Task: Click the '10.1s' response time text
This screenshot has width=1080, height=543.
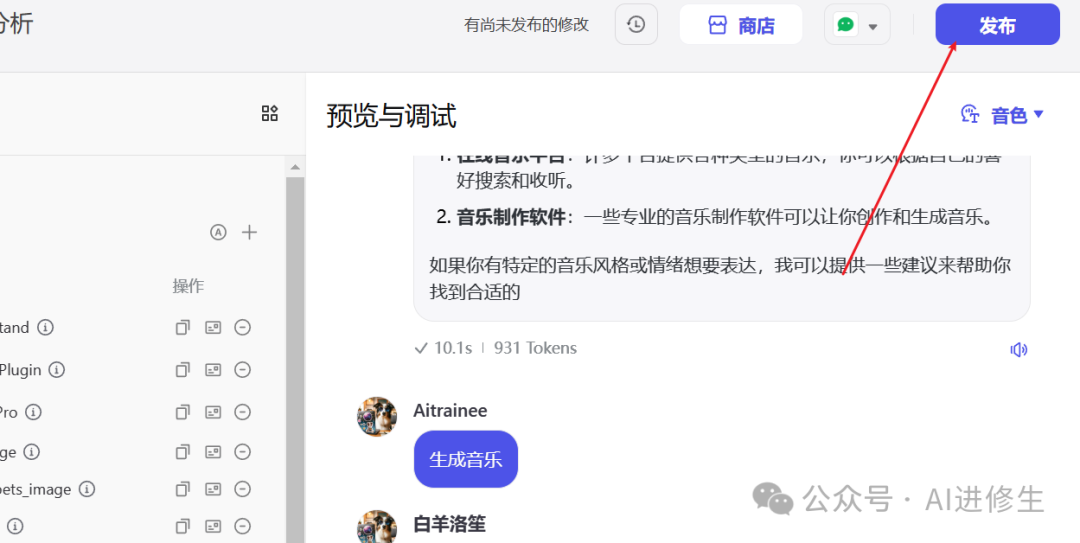Action: pos(453,349)
